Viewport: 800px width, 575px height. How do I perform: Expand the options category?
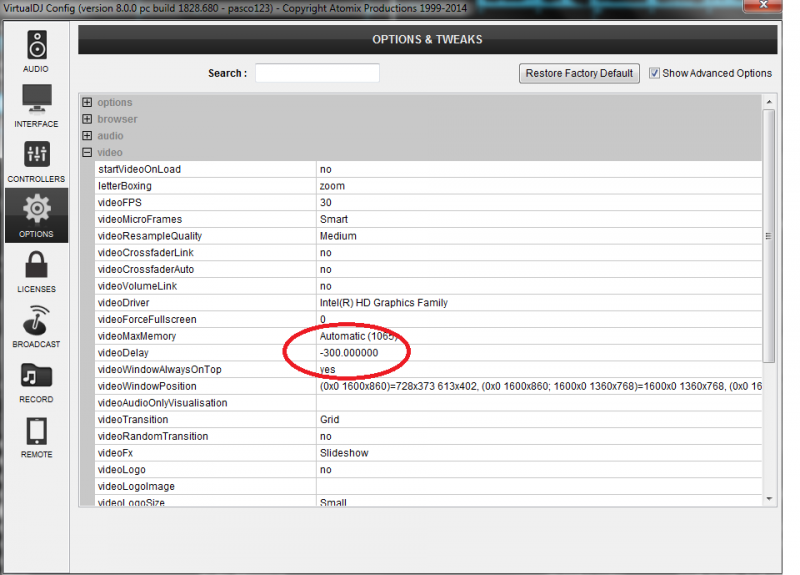[87, 103]
